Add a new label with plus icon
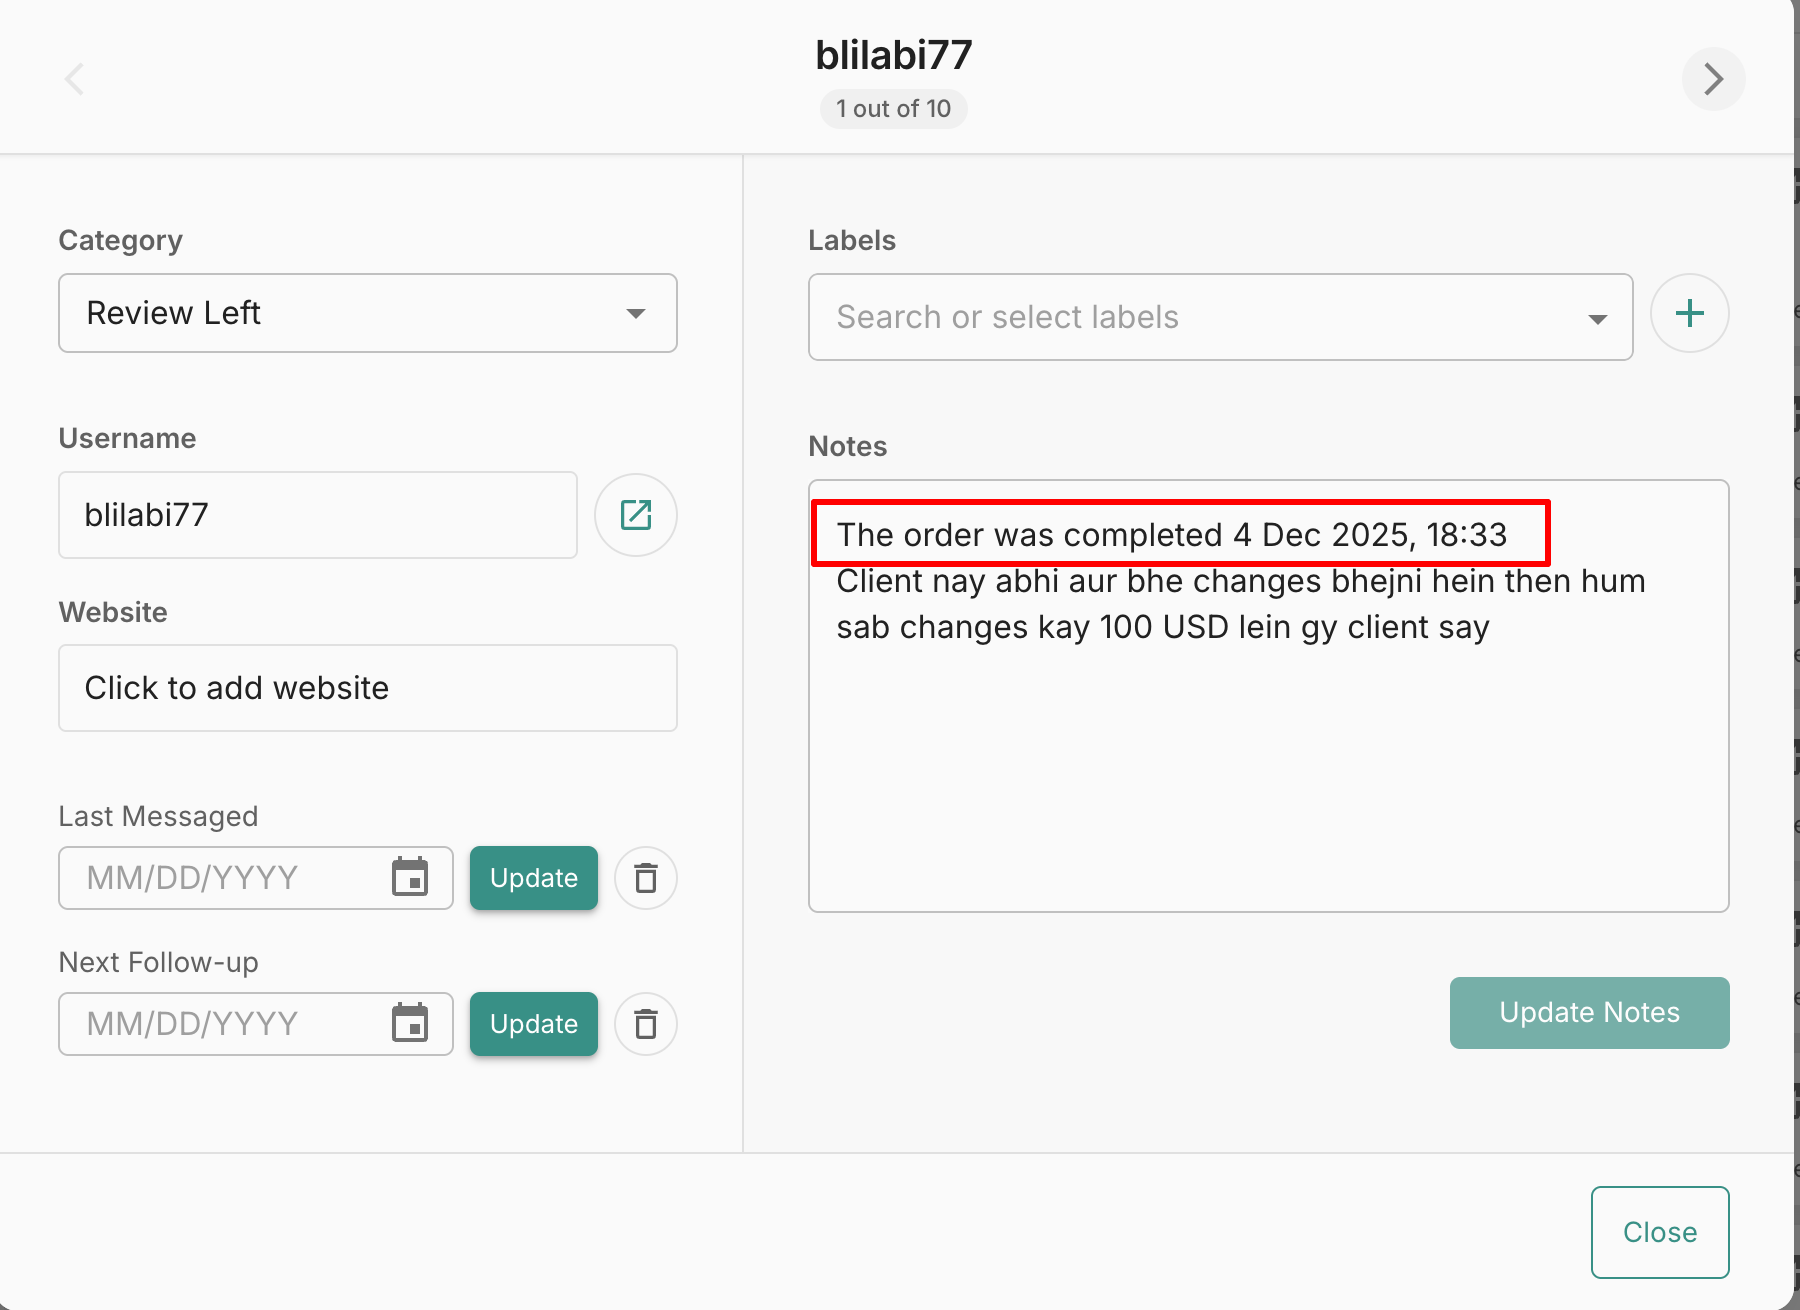 (x=1689, y=314)
